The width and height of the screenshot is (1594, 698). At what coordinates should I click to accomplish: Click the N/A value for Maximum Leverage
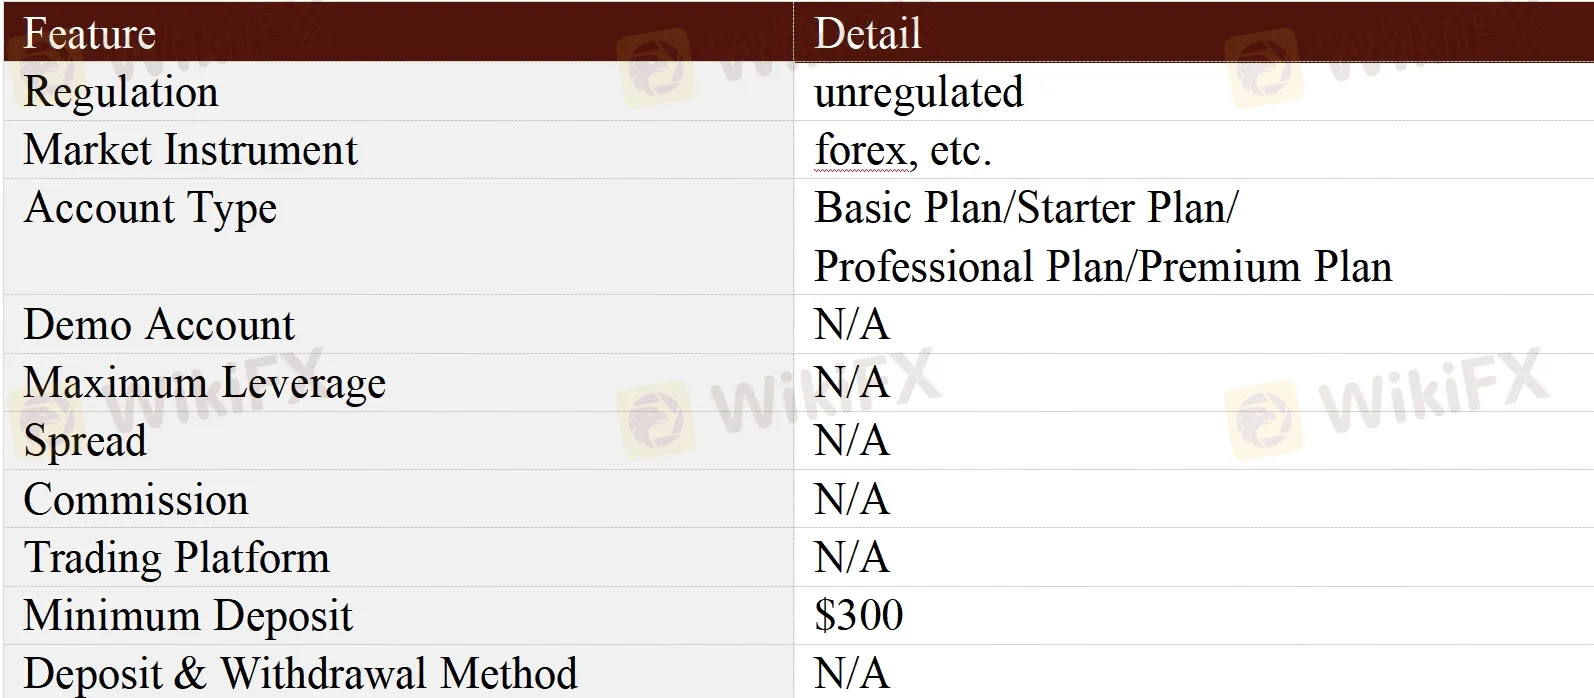pyautogui.click(x=851, y=383)
